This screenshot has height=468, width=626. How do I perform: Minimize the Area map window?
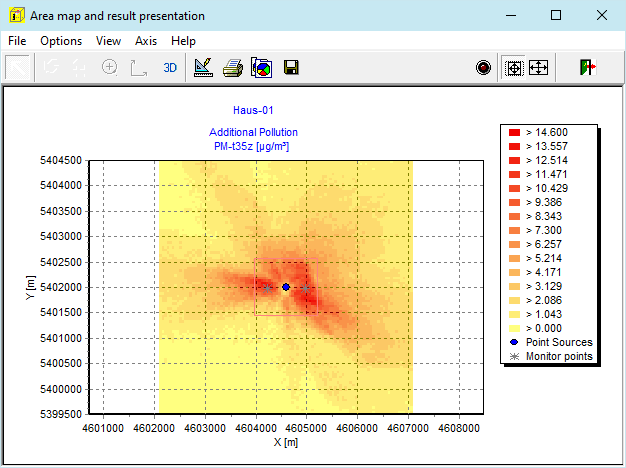(511, 15)
